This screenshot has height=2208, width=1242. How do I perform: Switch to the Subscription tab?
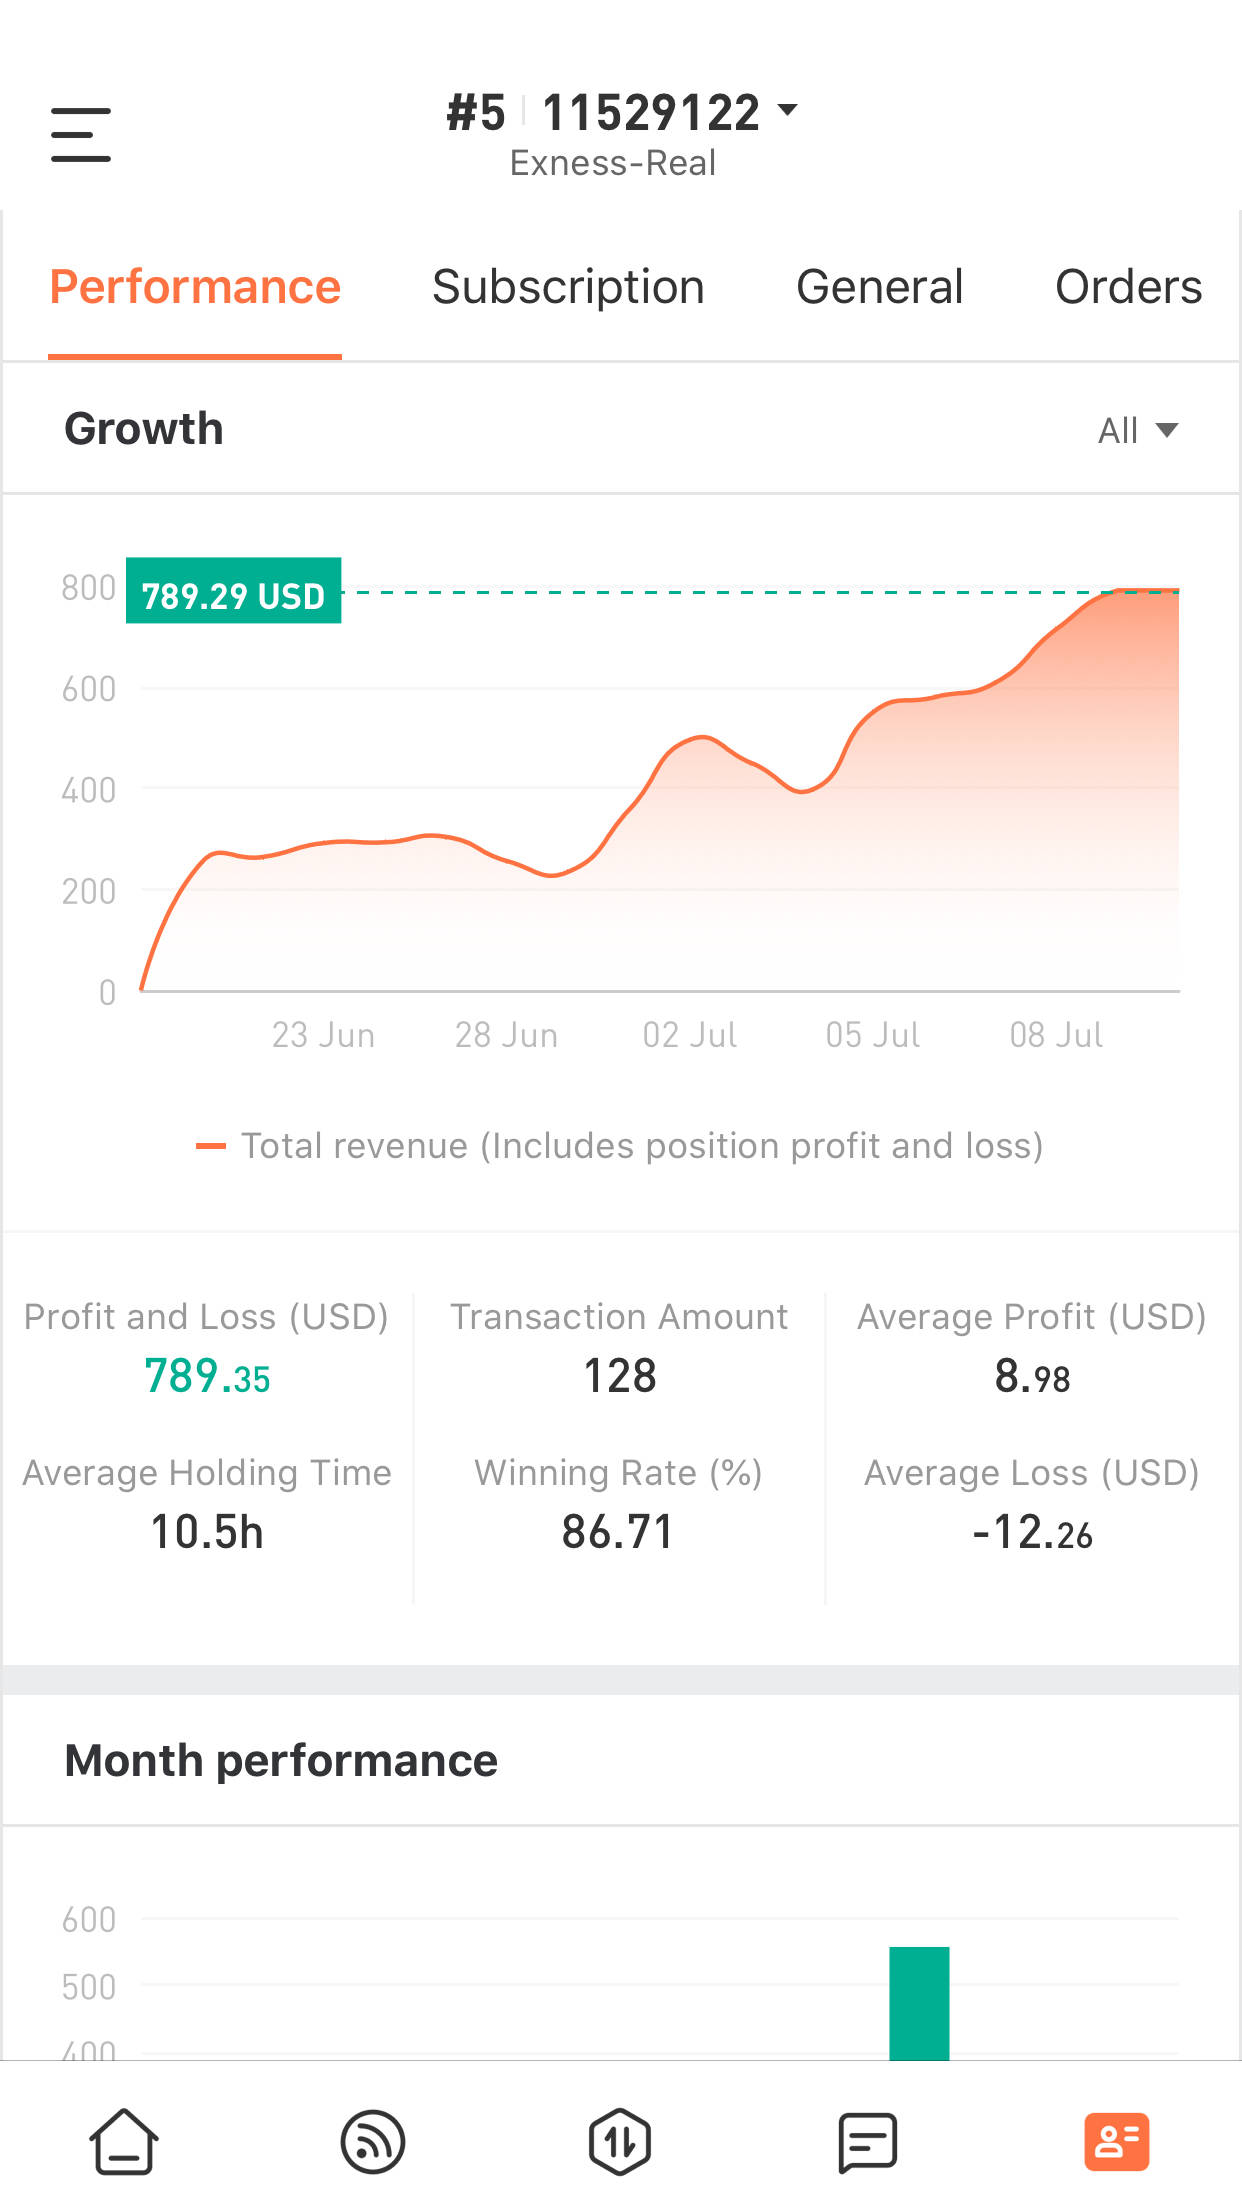(568, 288)
